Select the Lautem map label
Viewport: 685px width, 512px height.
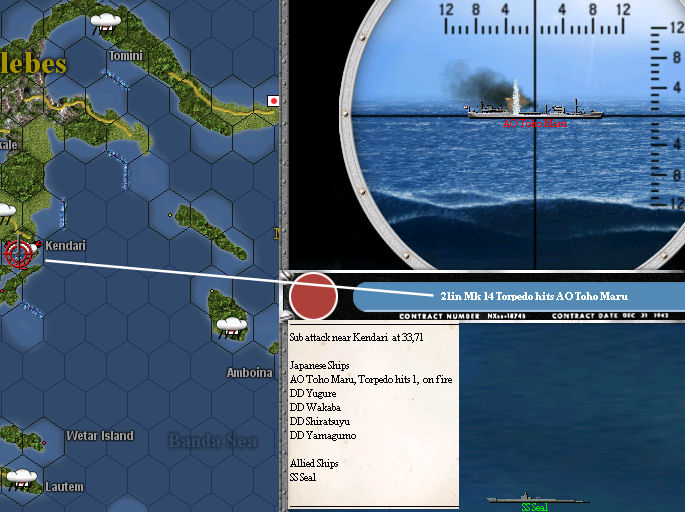[64, 486]
